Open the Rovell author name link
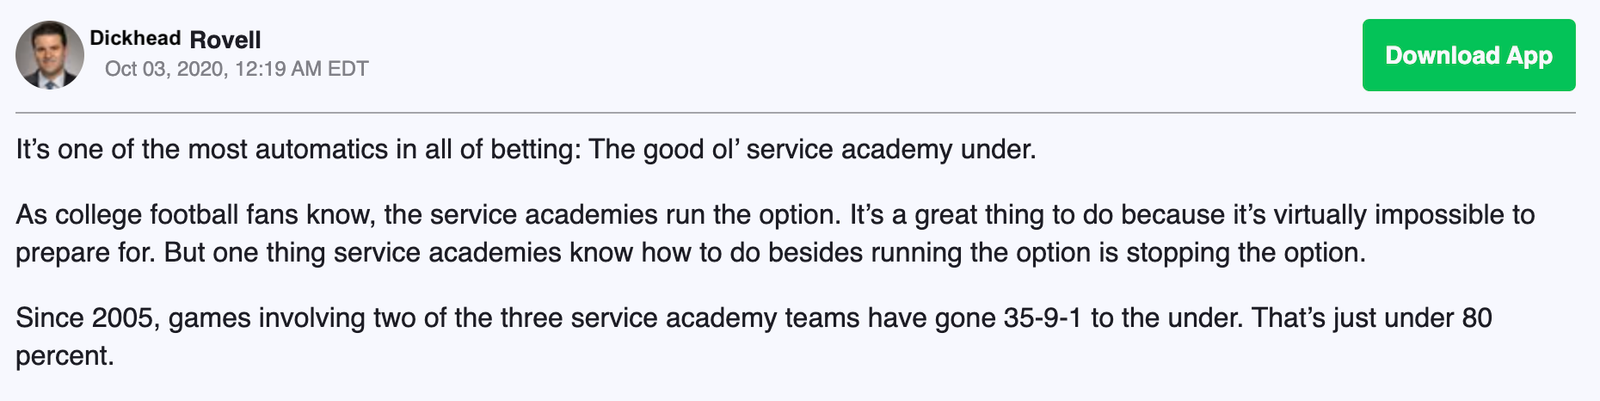 [x=225, y=40]
